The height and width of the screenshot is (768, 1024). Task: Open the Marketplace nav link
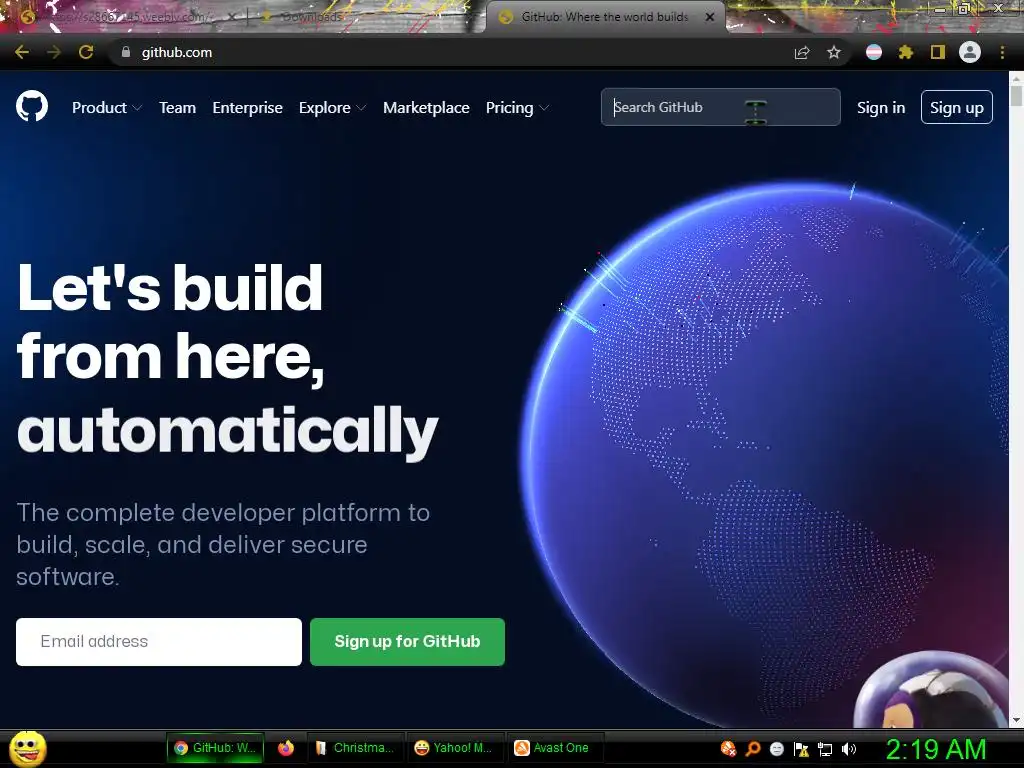click(x=426, y=108)
